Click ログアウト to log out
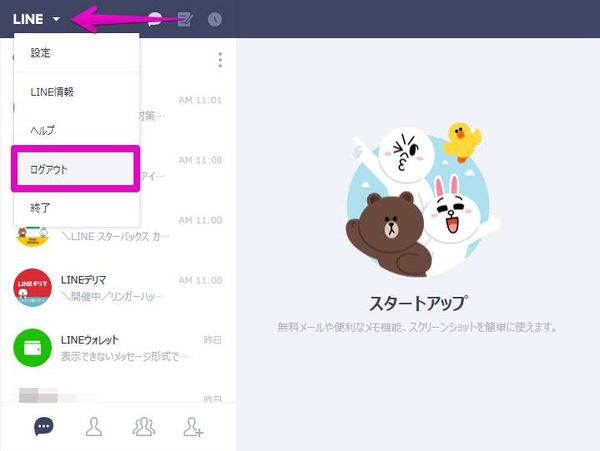Viewport: 600px width, 451px height. 75,169
